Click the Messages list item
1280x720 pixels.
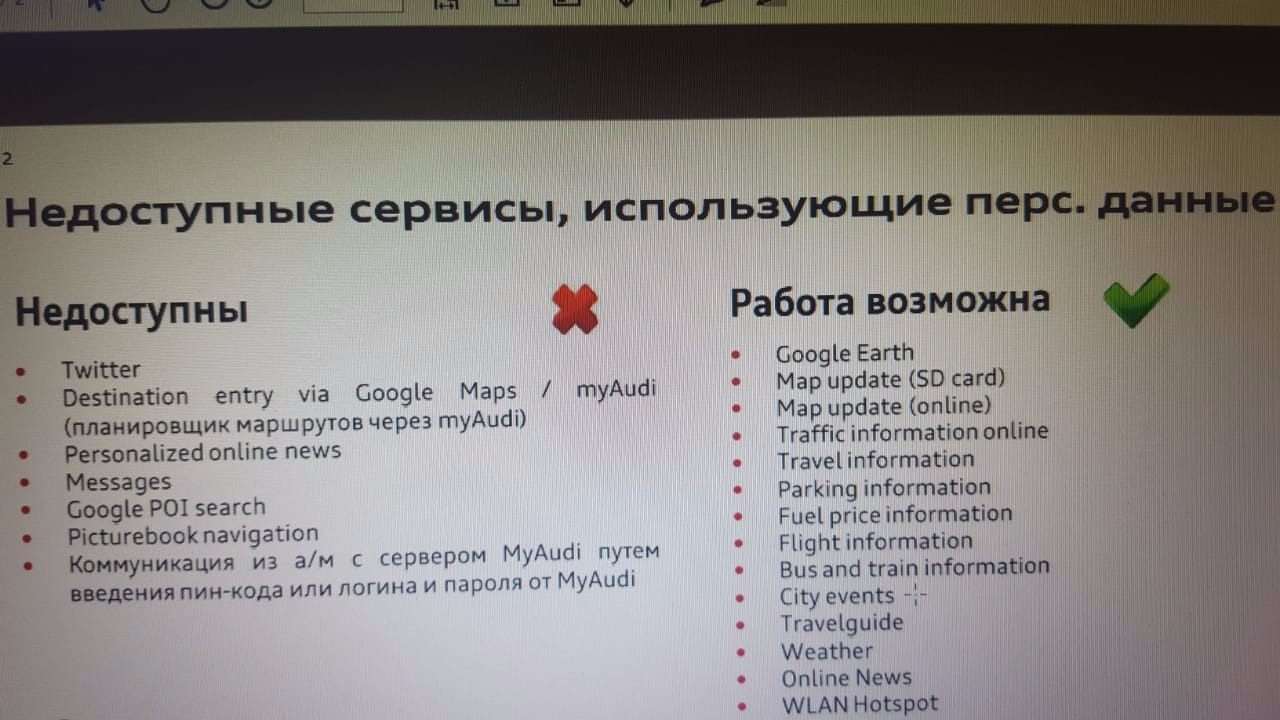coord(118,482)
